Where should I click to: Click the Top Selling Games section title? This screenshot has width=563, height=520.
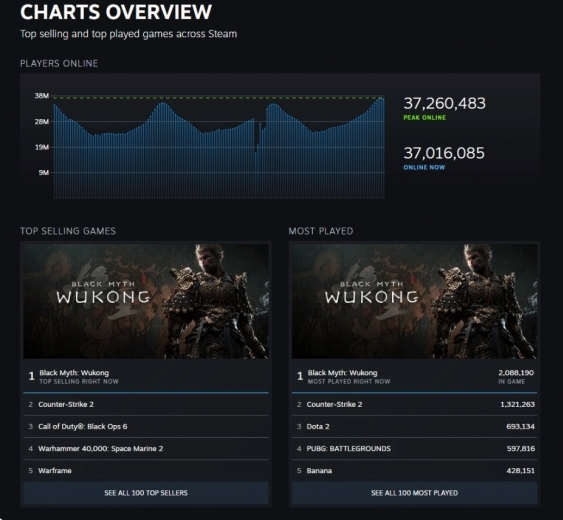(68, 231)
